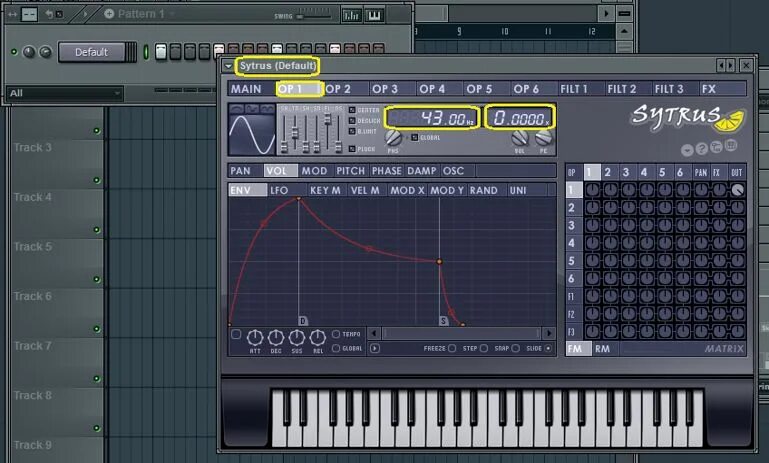The height and width of the screenshot is (463, 769).
Task: Adjust the SWING slider
Action: [x=314, y=16]
